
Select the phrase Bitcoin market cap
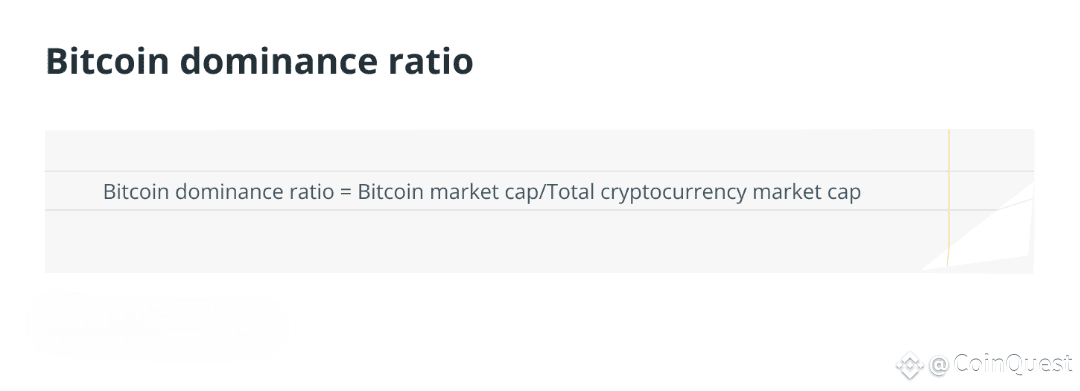coord(446,191)
